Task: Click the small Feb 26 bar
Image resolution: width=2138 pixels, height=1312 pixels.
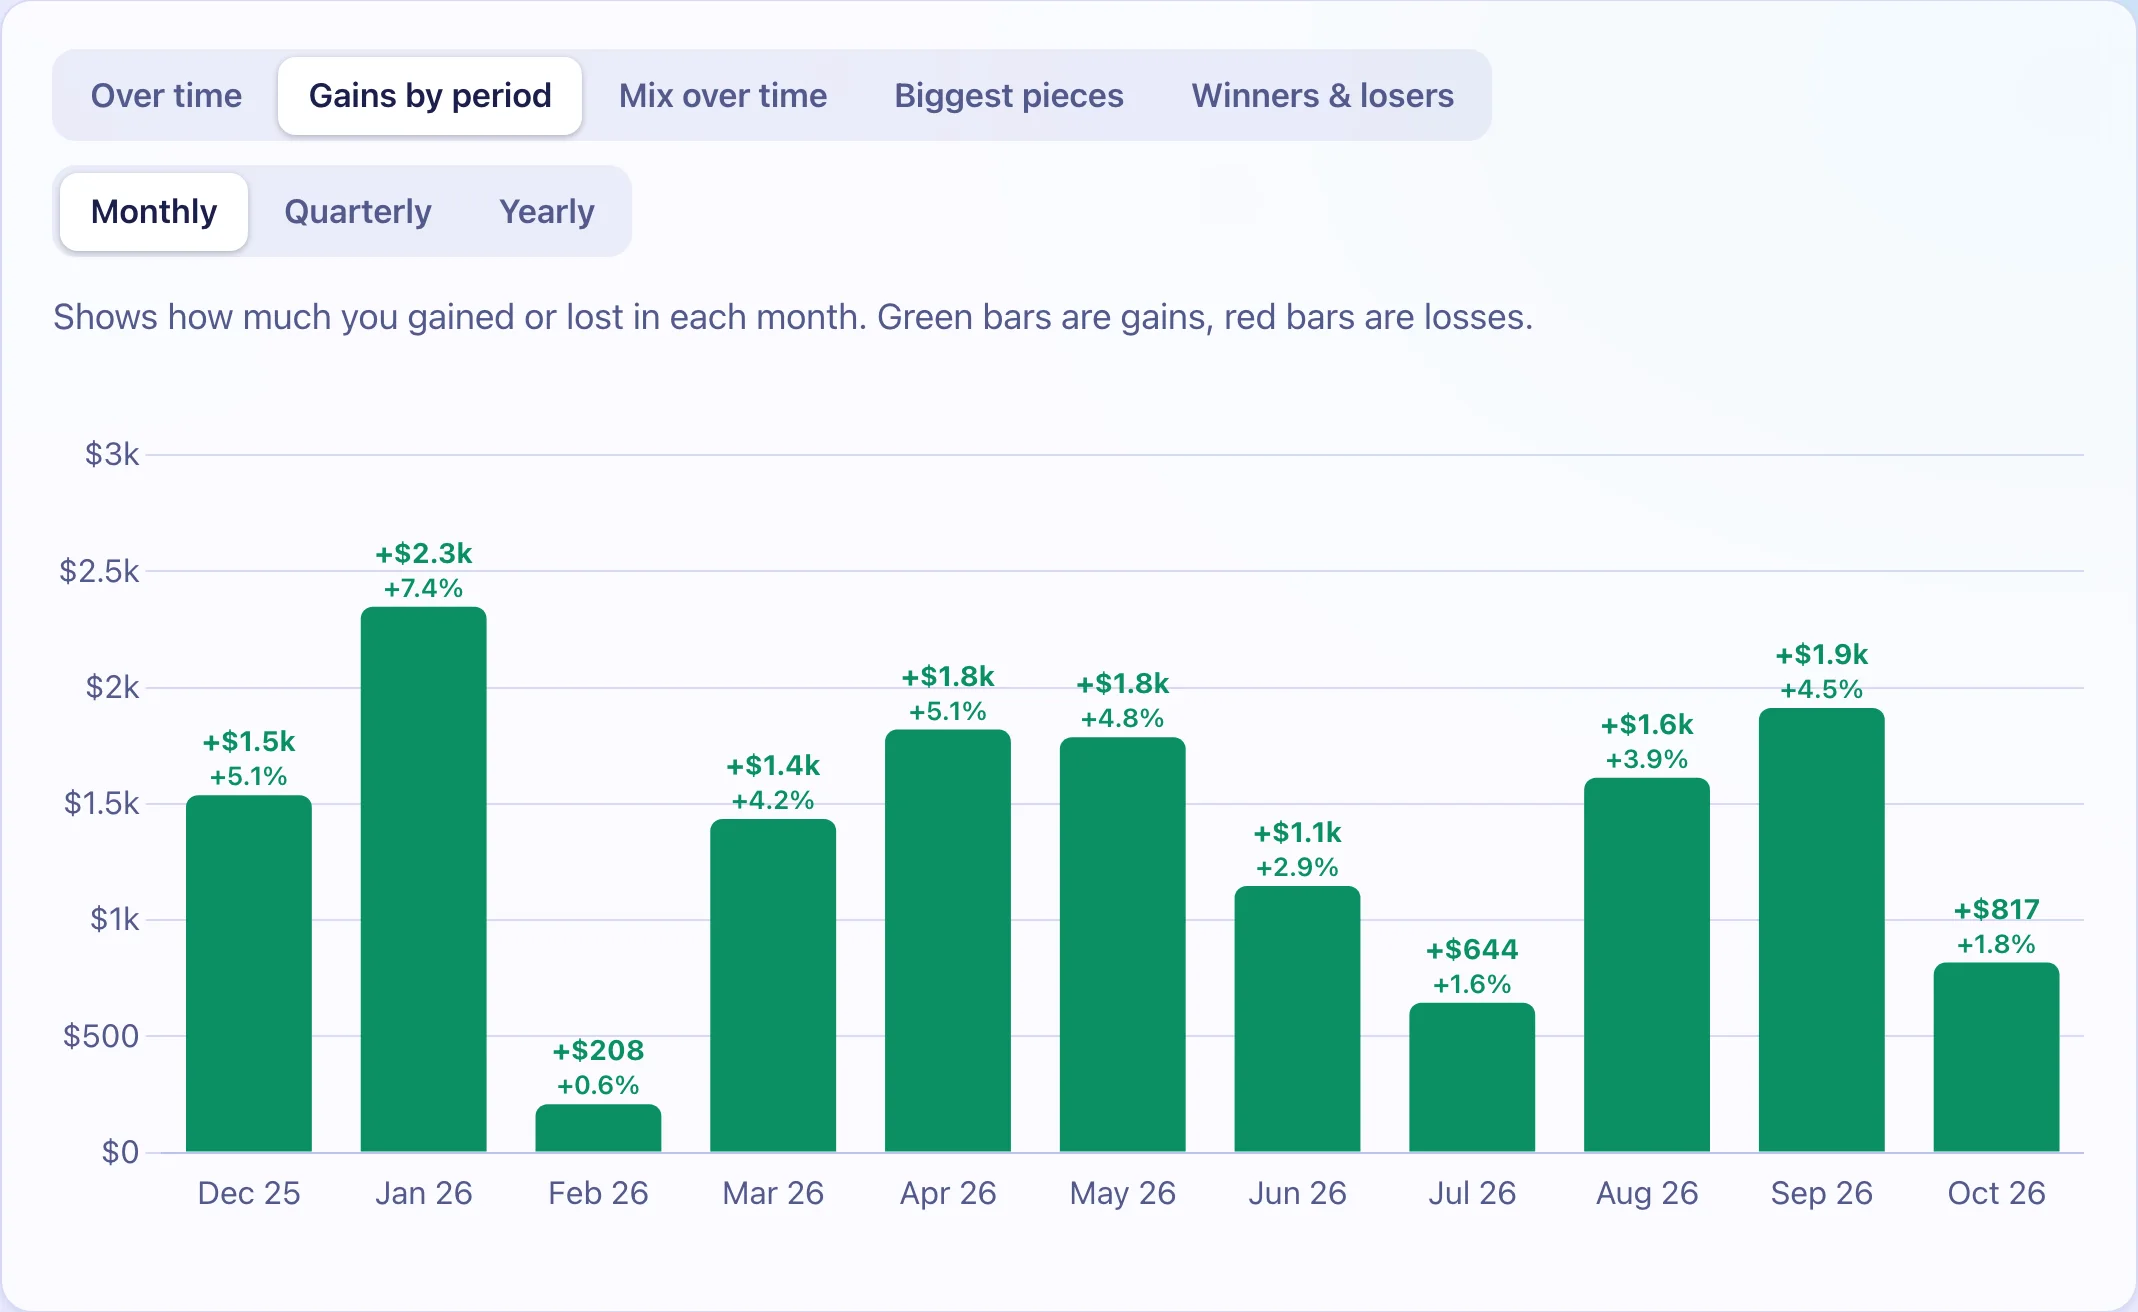Action: [x=598, y=1128]
